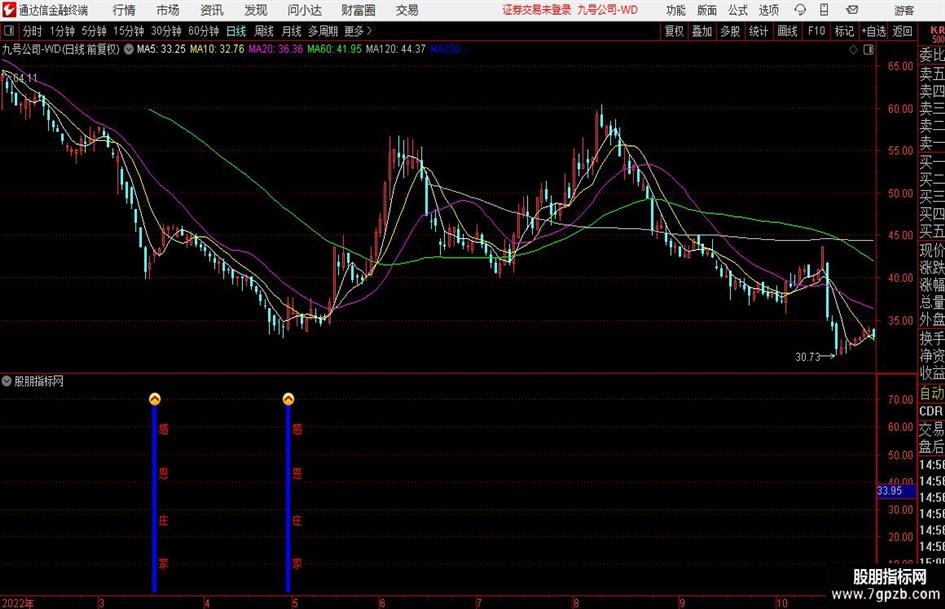Screen dimensions: 945x609
Task: Add stock via +自选 button
Action: [x=873, y=31]
